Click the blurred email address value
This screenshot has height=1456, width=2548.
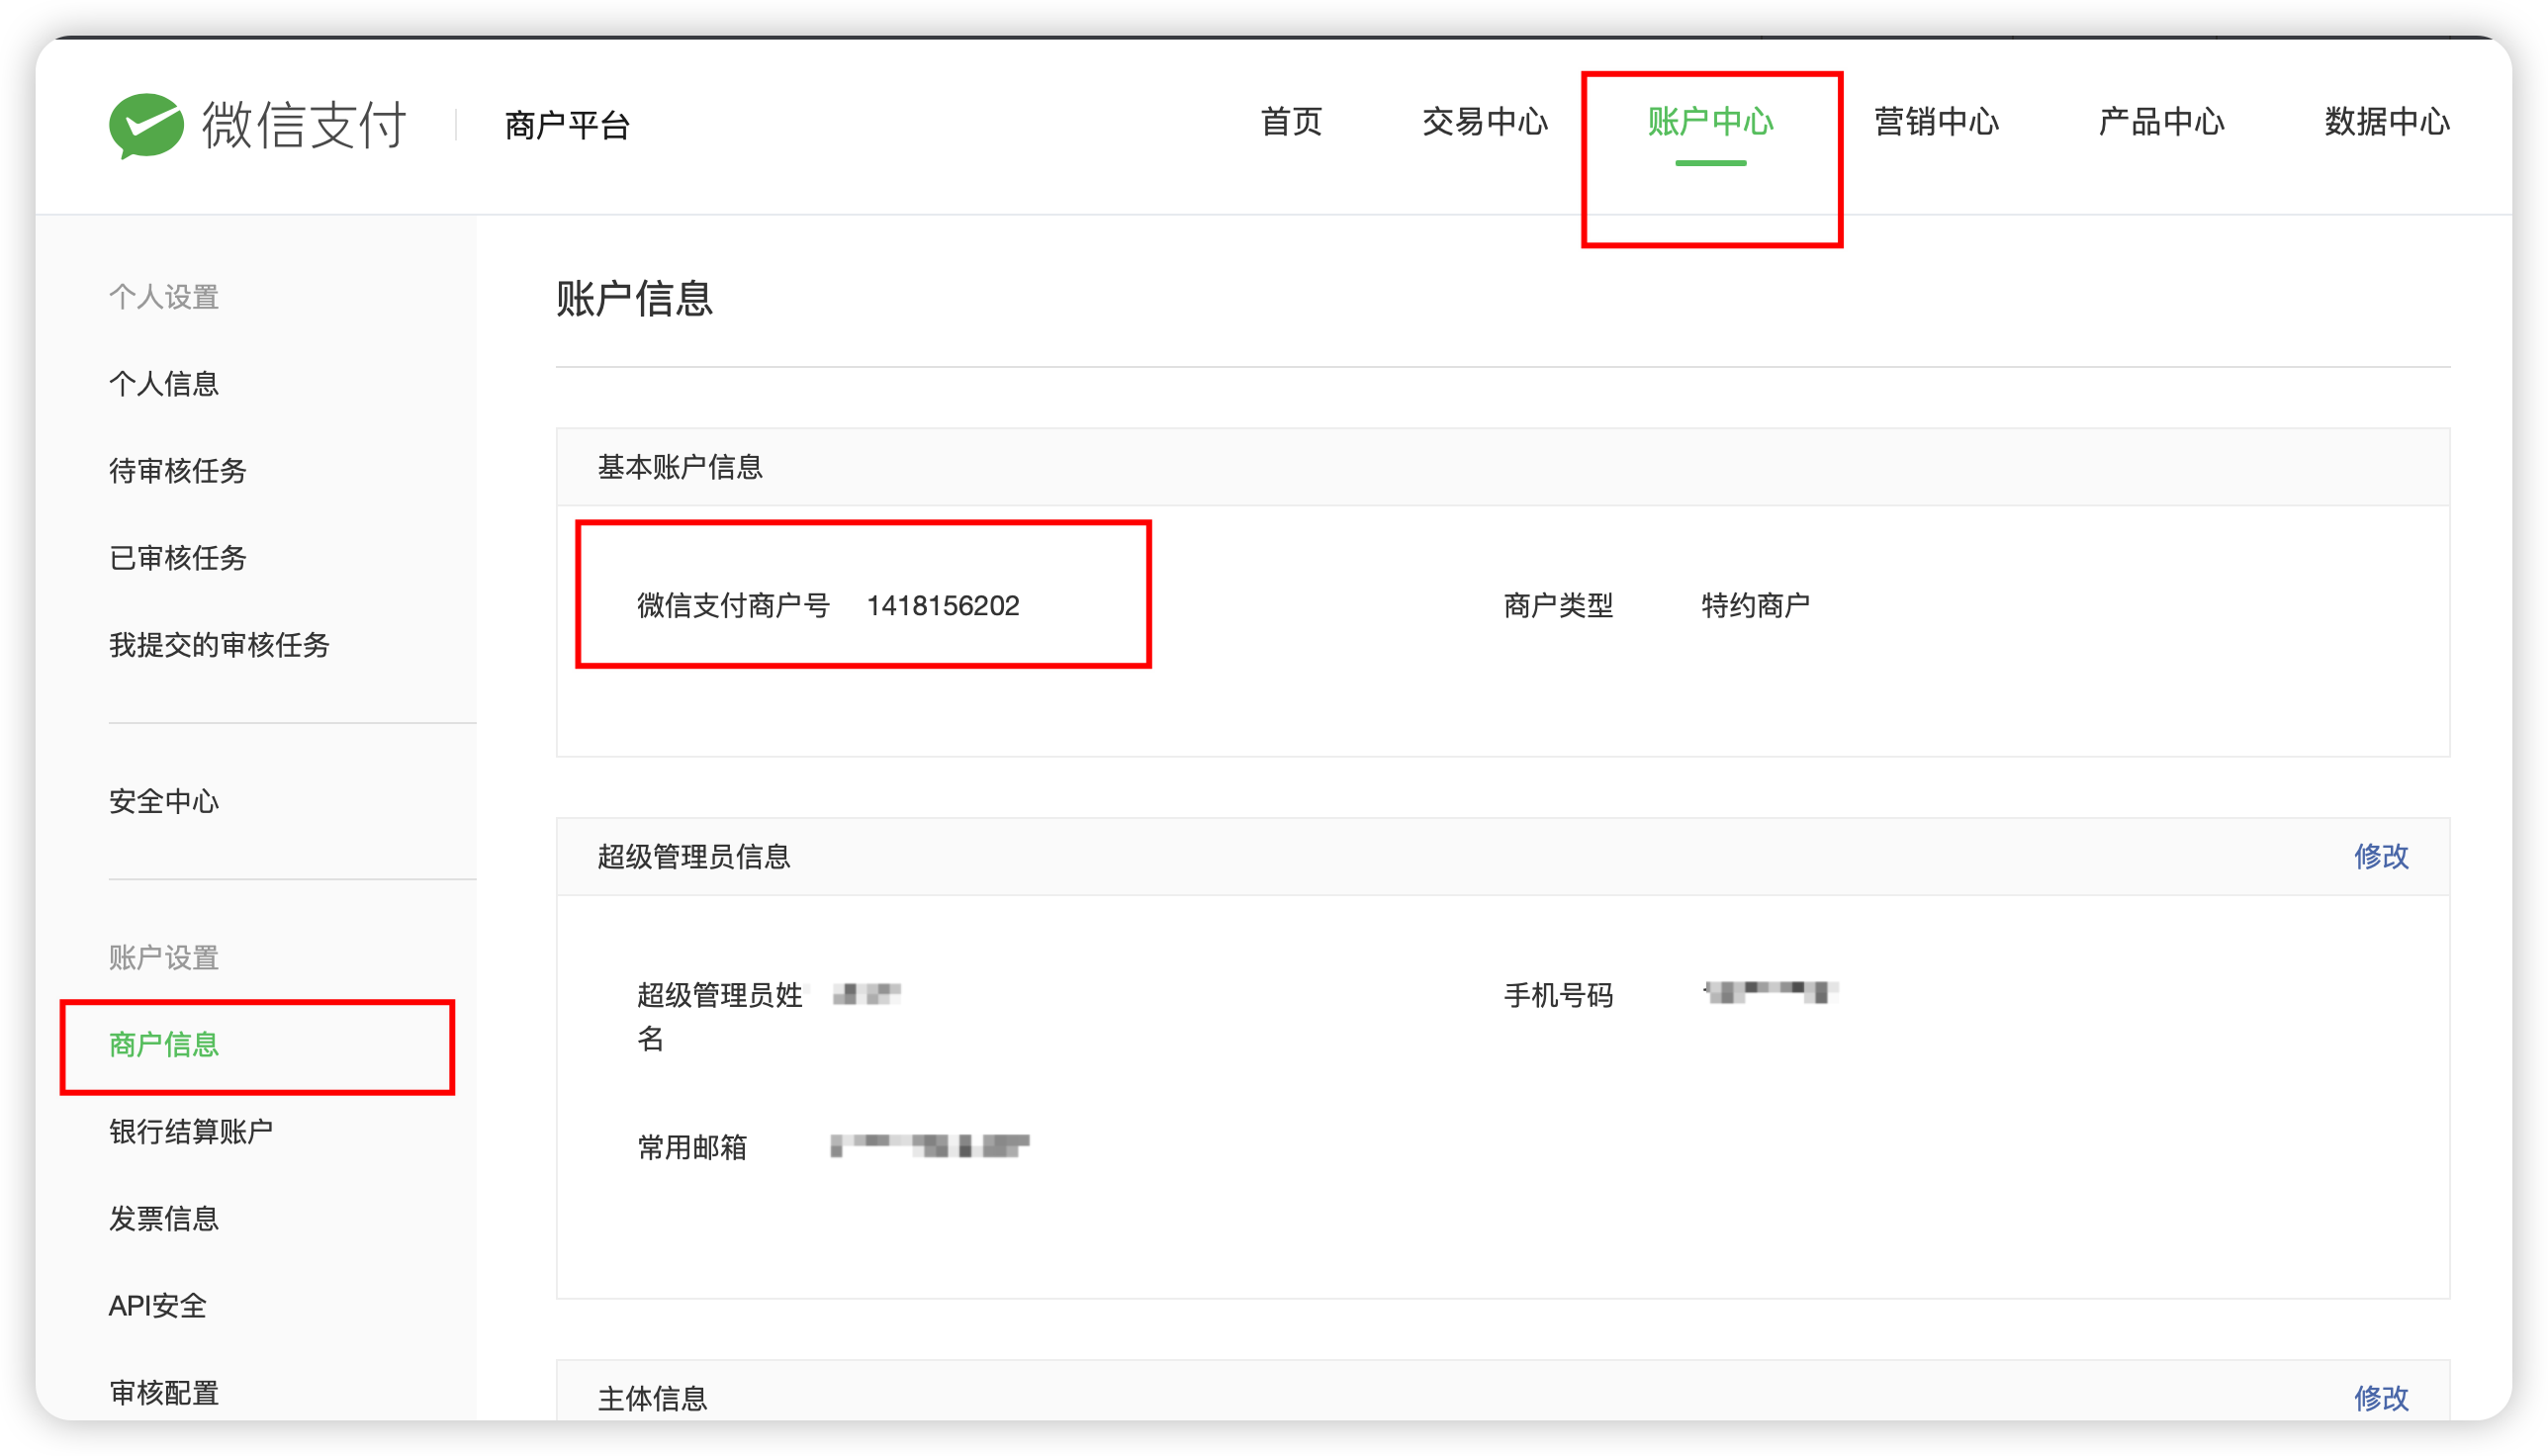point(929,1146)
